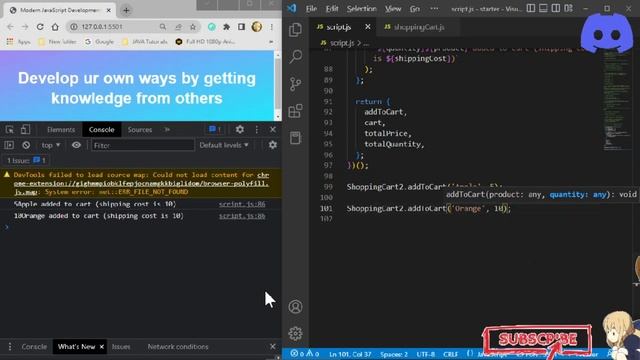This screenshot has height=360, width=640.
Task: Select the bottom drawer Console tab
Action: [x=34, y=347]
